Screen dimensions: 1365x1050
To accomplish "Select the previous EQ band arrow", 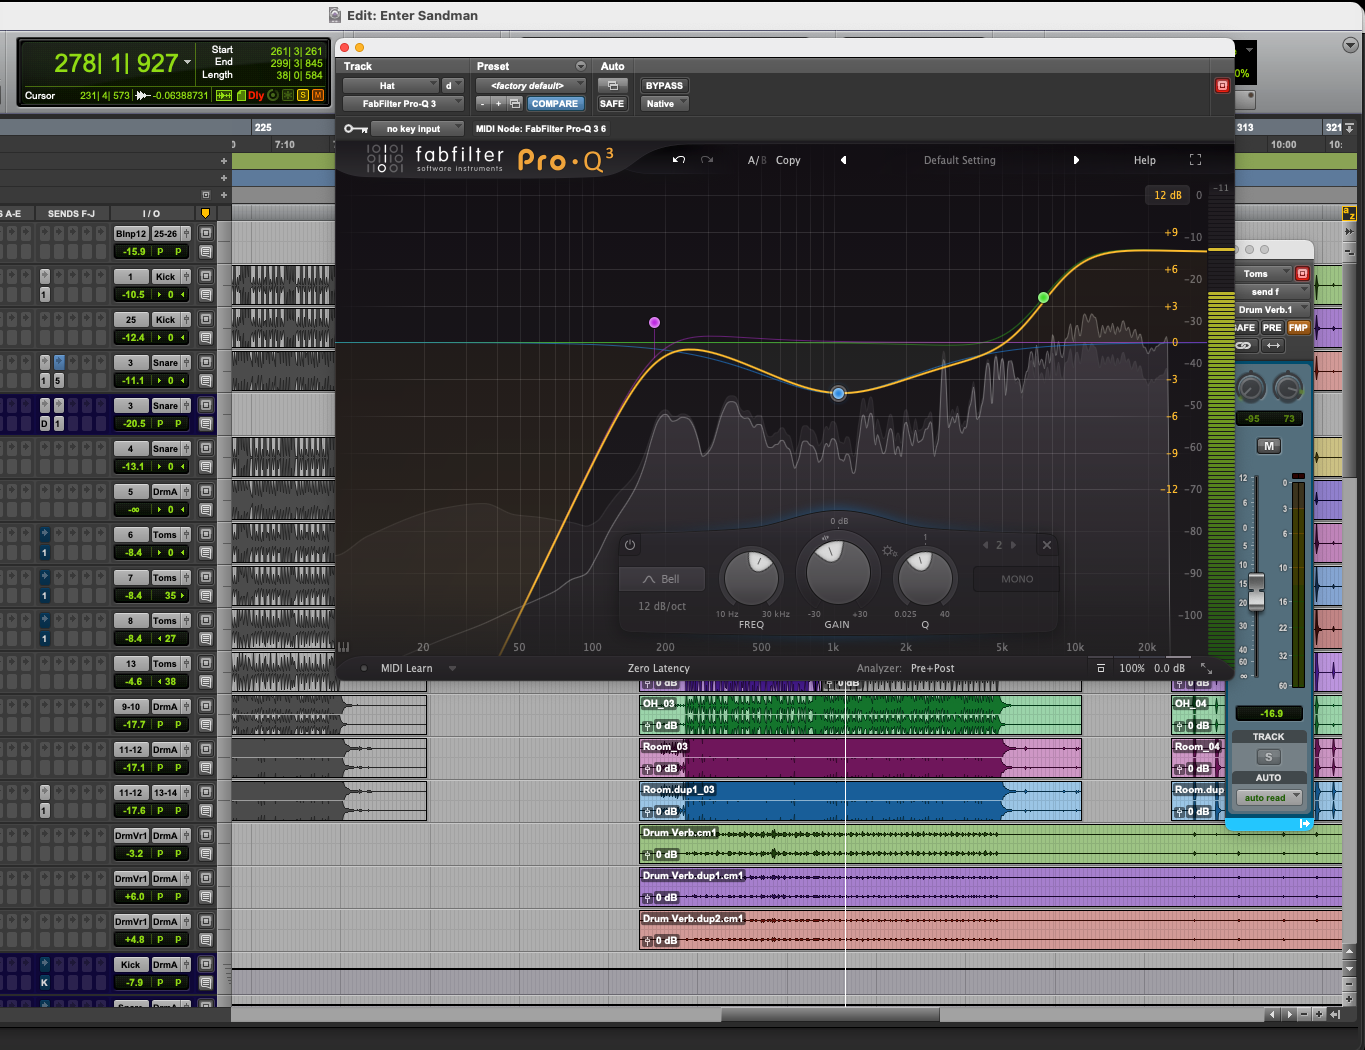I will (985, 545).
